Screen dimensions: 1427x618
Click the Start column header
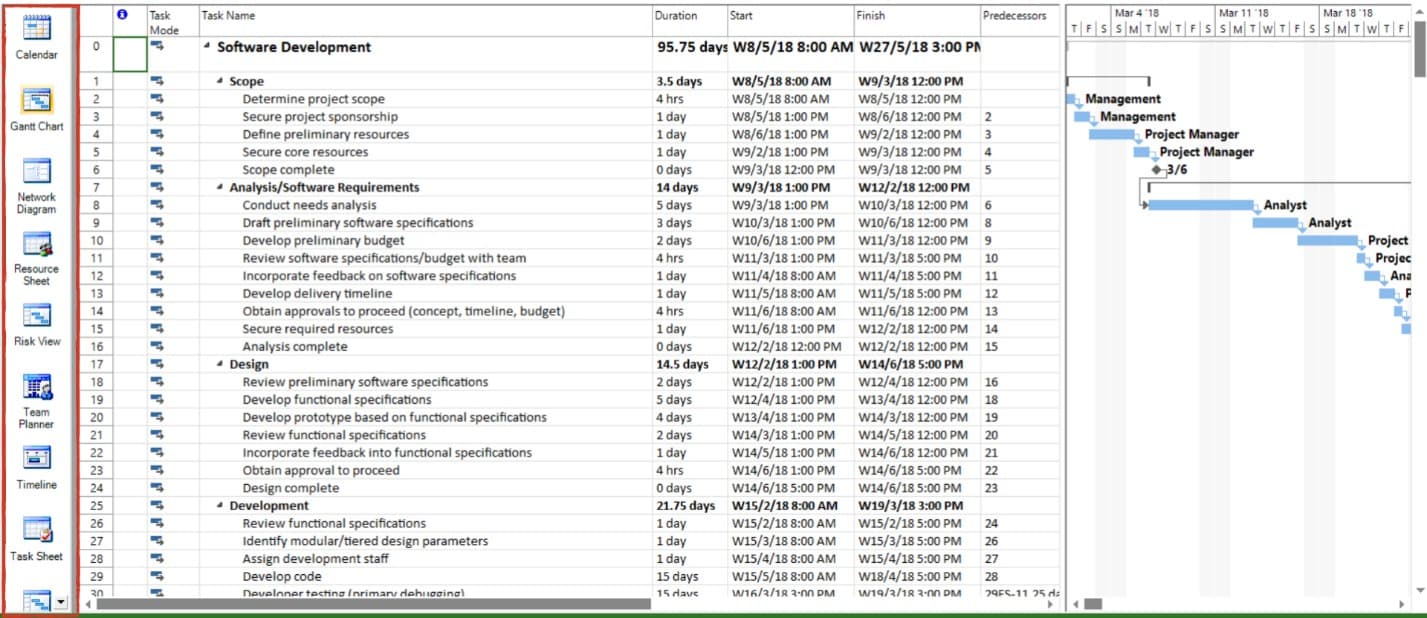790,21
